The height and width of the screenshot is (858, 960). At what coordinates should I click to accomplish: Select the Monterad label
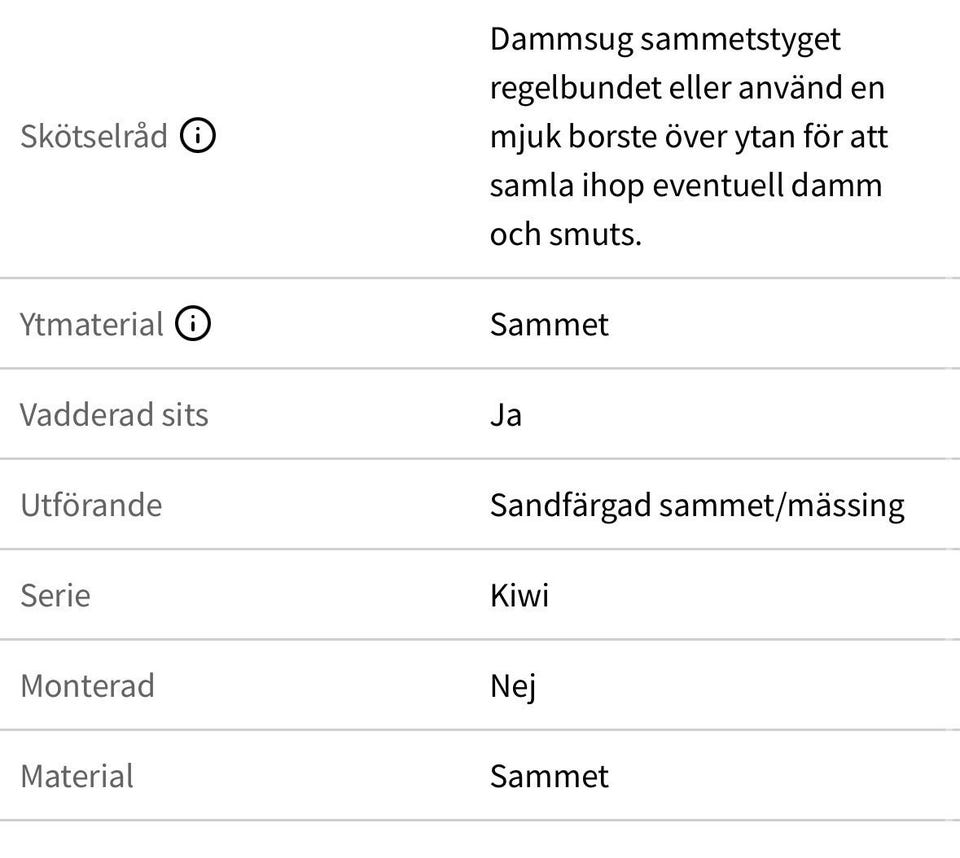coord(87,686)
